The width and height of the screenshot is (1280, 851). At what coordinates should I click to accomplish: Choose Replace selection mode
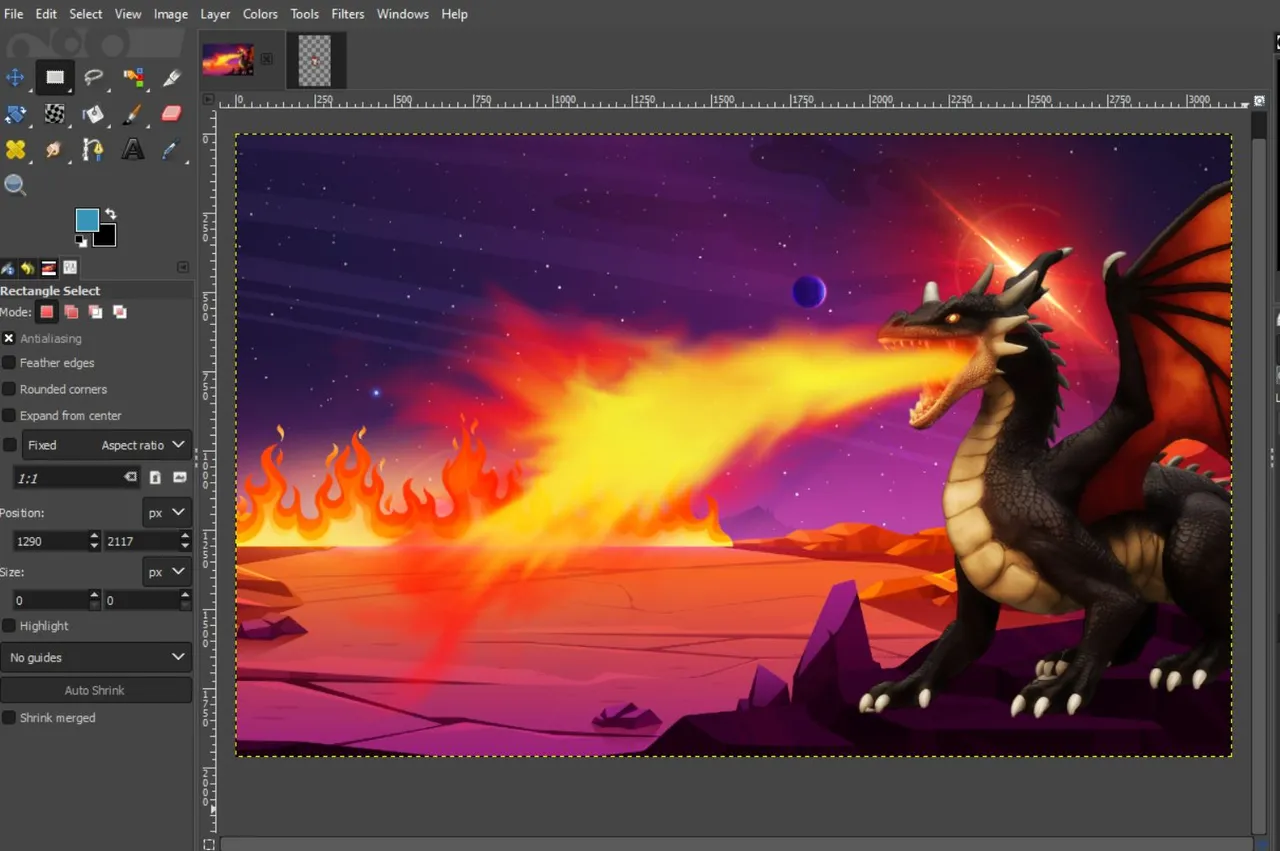click(47, 312)
